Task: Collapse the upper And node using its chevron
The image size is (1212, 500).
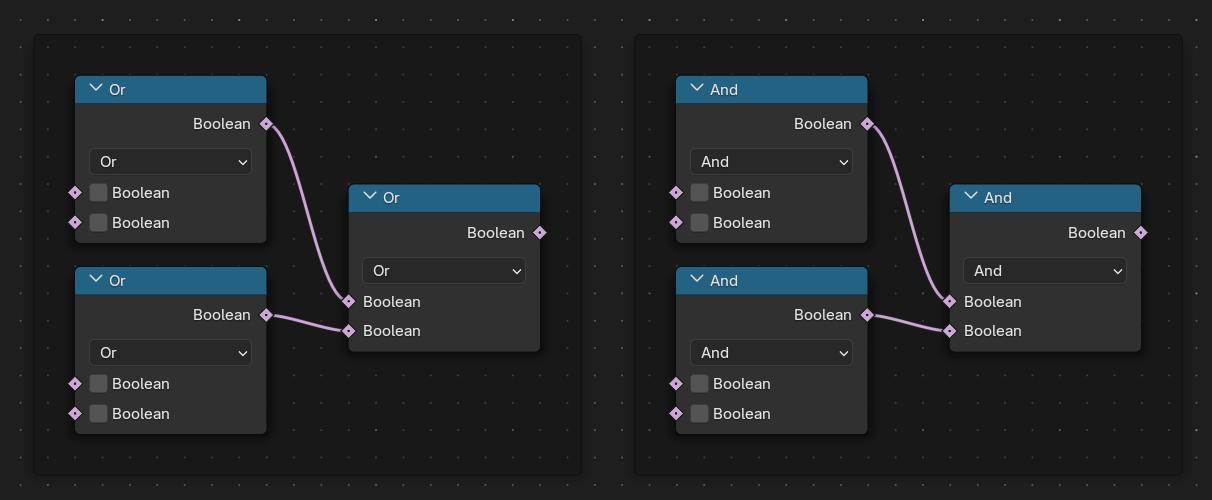Action: (697, 88)
